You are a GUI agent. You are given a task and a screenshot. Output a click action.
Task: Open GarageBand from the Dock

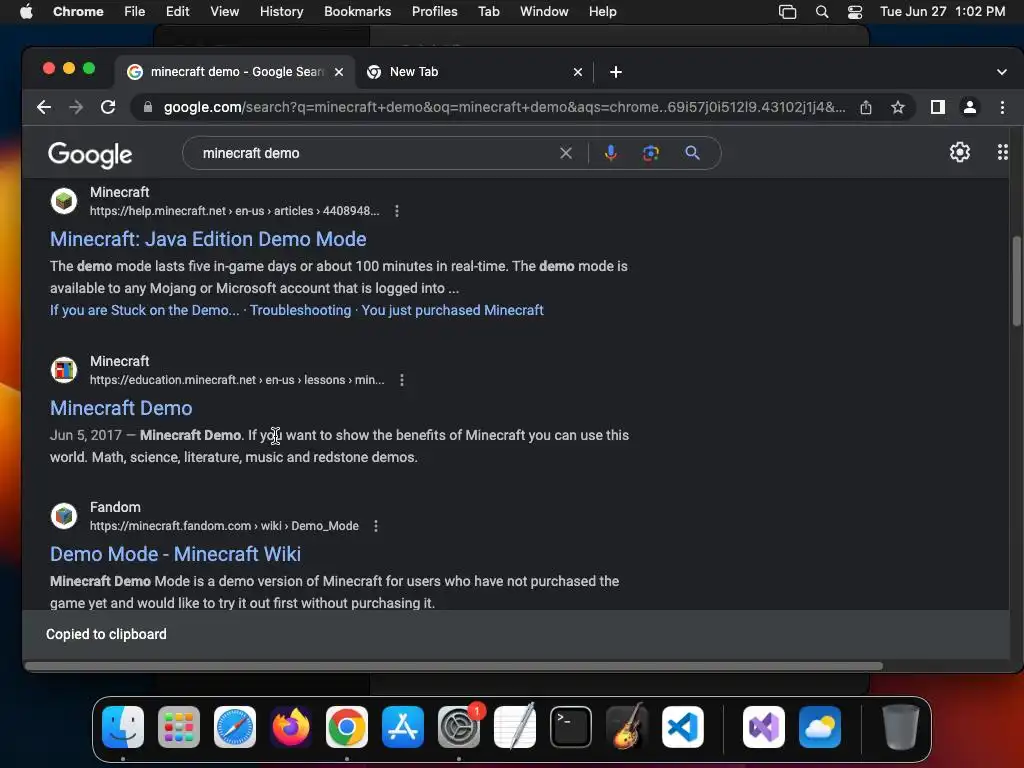627,727
